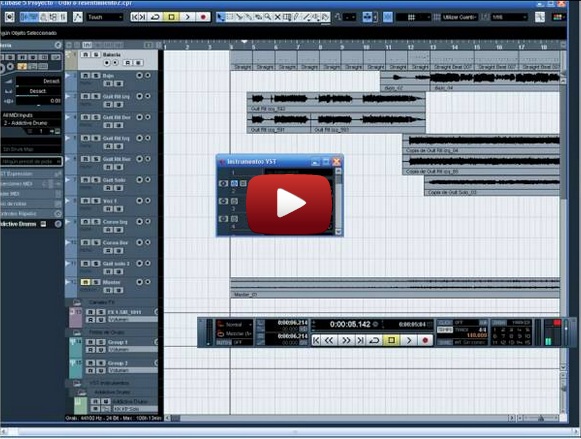Select the Draw pencil tool
Viewport: 581px width, 439px height.
296,17
